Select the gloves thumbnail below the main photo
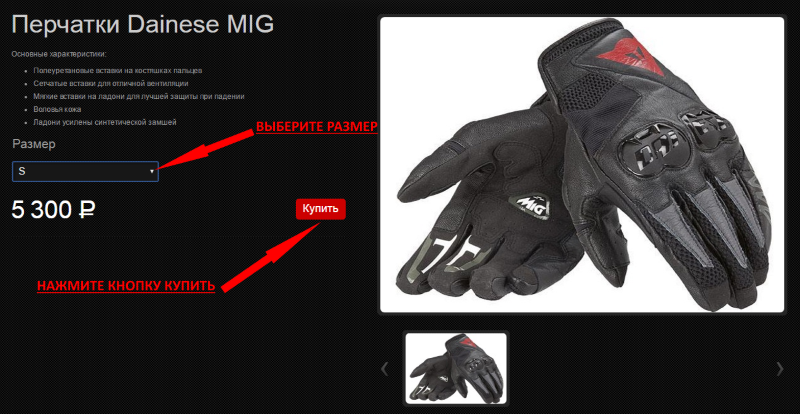Viewport: 800px width, 414px height. [x=456, y=368]
